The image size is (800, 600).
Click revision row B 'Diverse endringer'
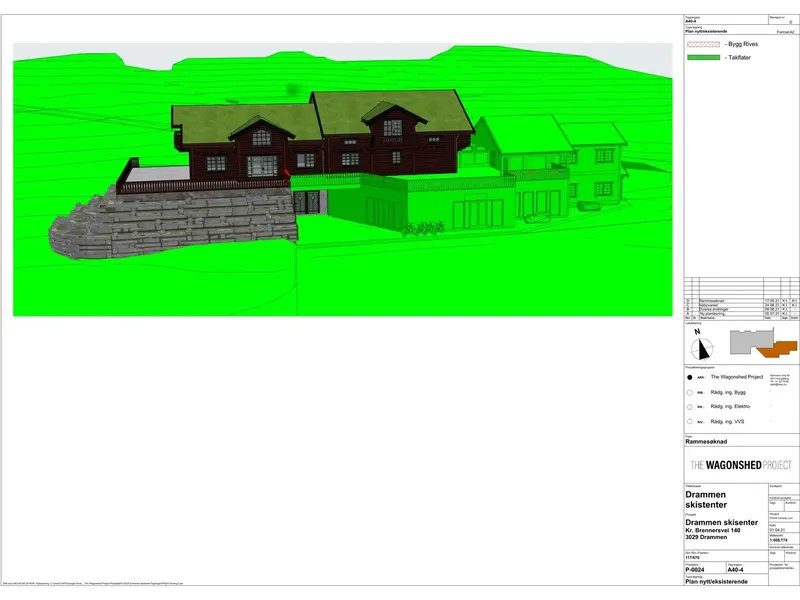[741, 309]
